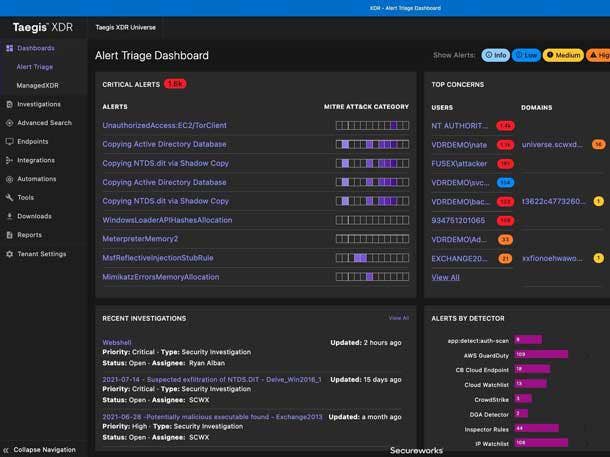
Task: Open the Downloads icon
Action: click(x=9, y=216)
